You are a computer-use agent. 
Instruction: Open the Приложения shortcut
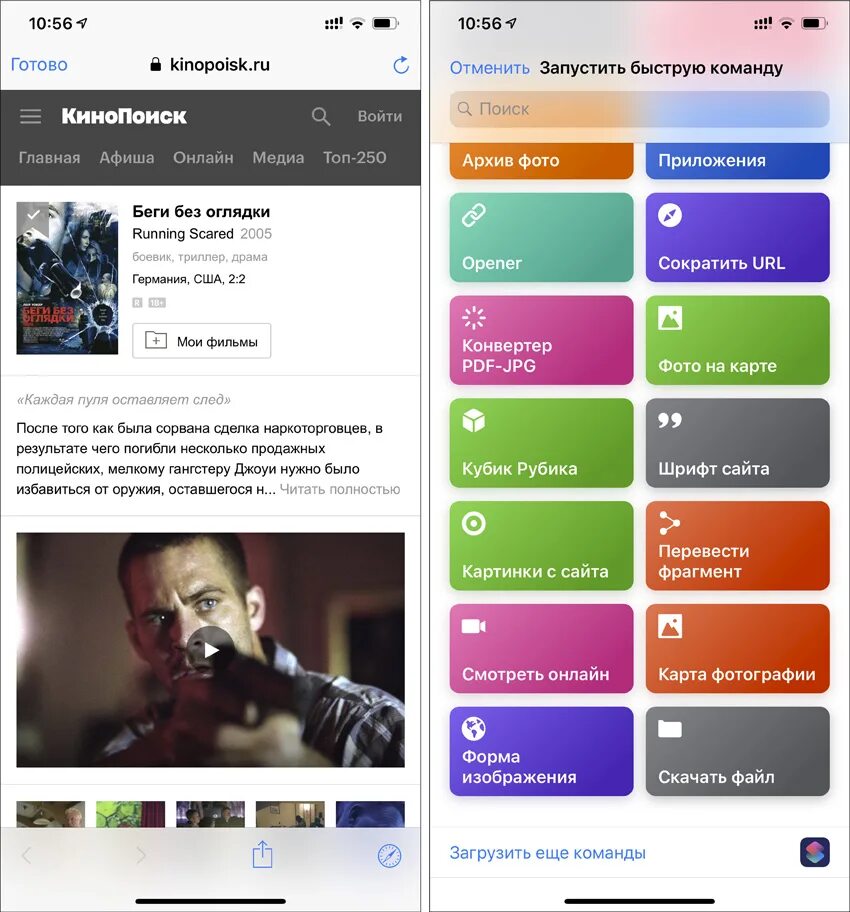[737, 161]
